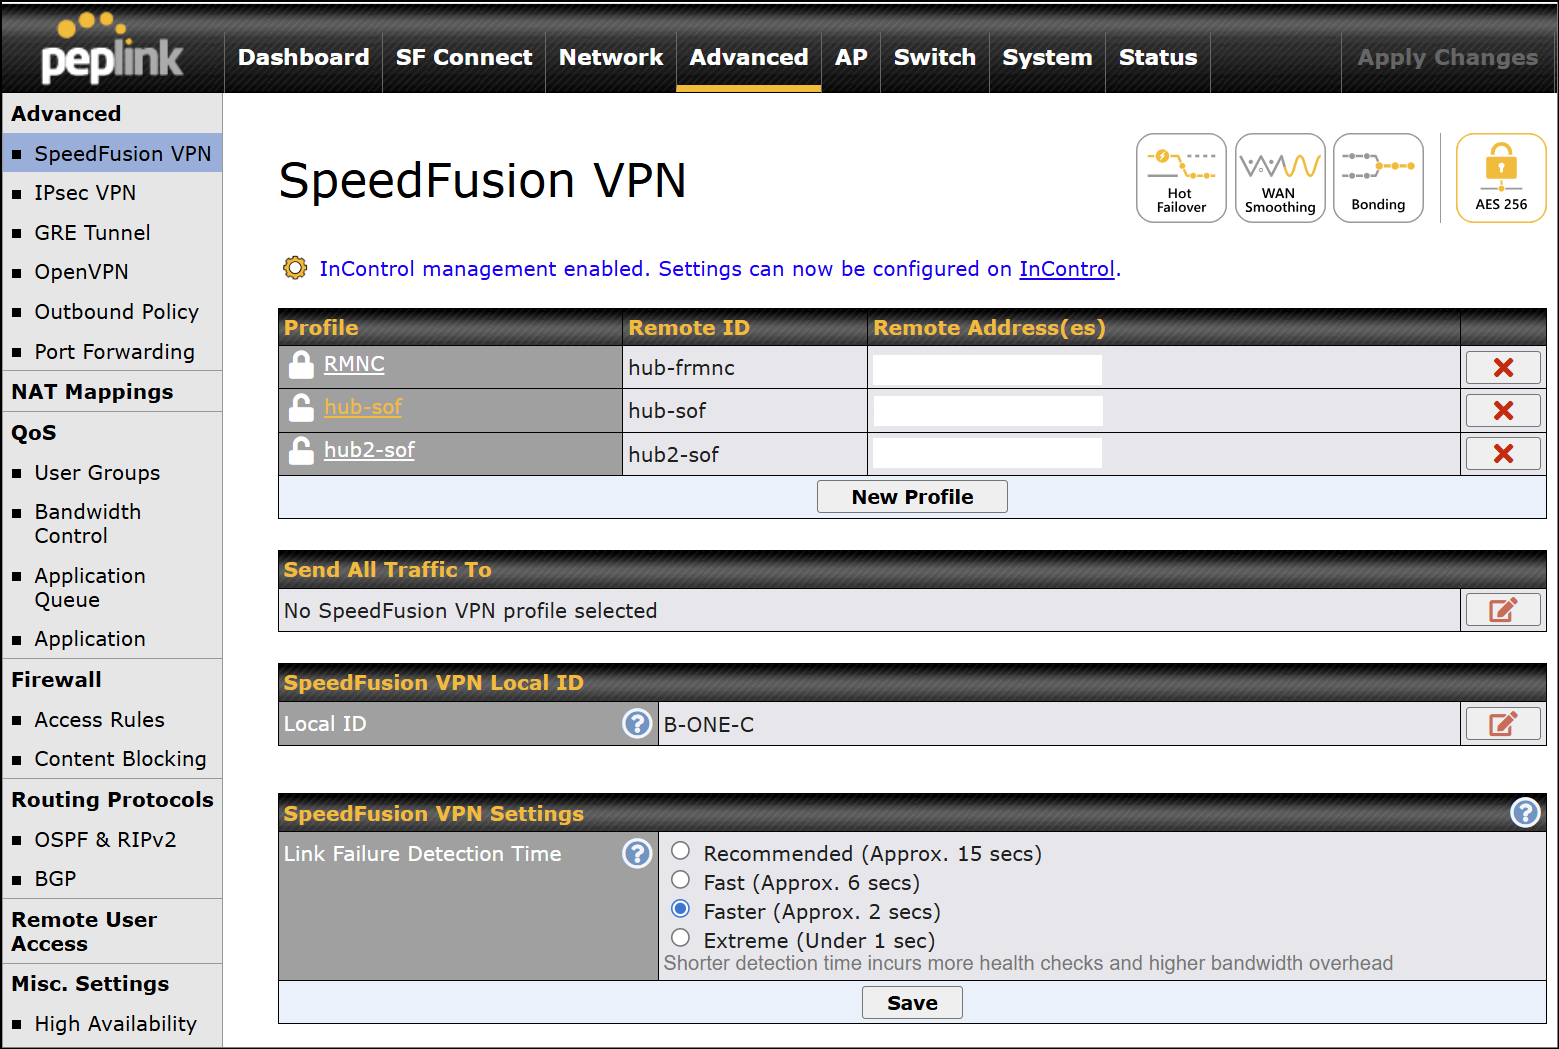Open GRE Tunnel in sidebar
This screenshot has height=1049, width=1559.
point(92,233)
